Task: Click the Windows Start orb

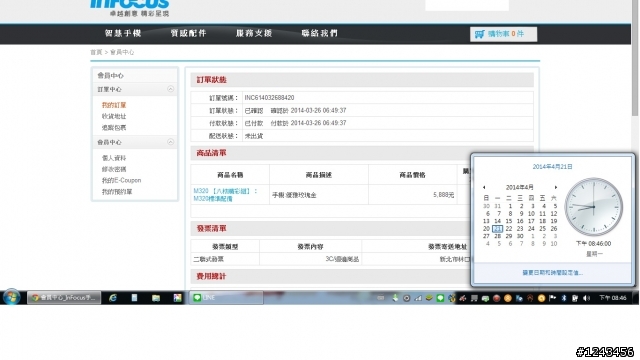Action: point(11,297)
